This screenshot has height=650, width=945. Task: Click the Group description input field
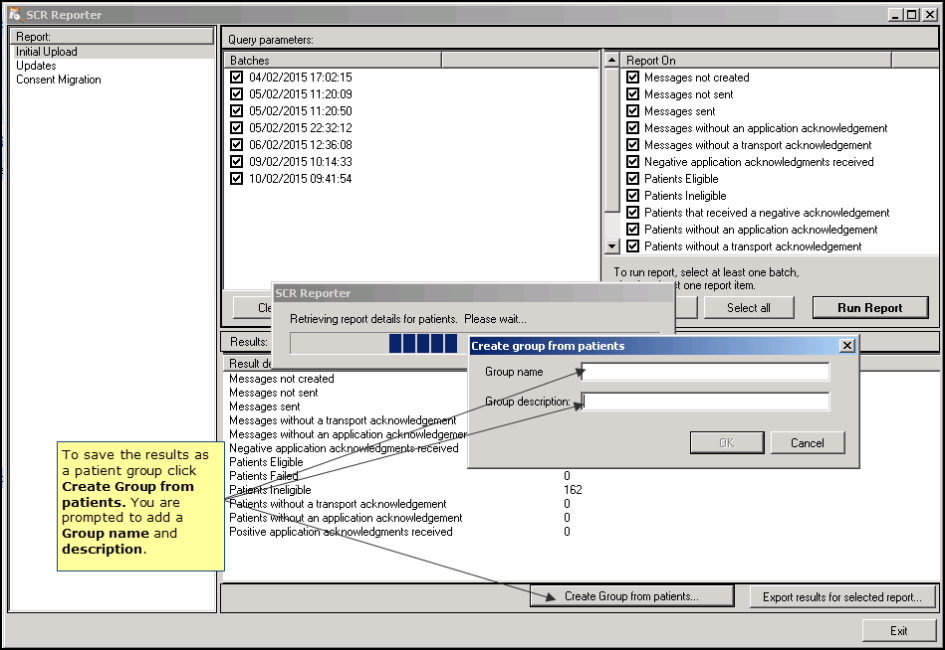pos(706,402)
